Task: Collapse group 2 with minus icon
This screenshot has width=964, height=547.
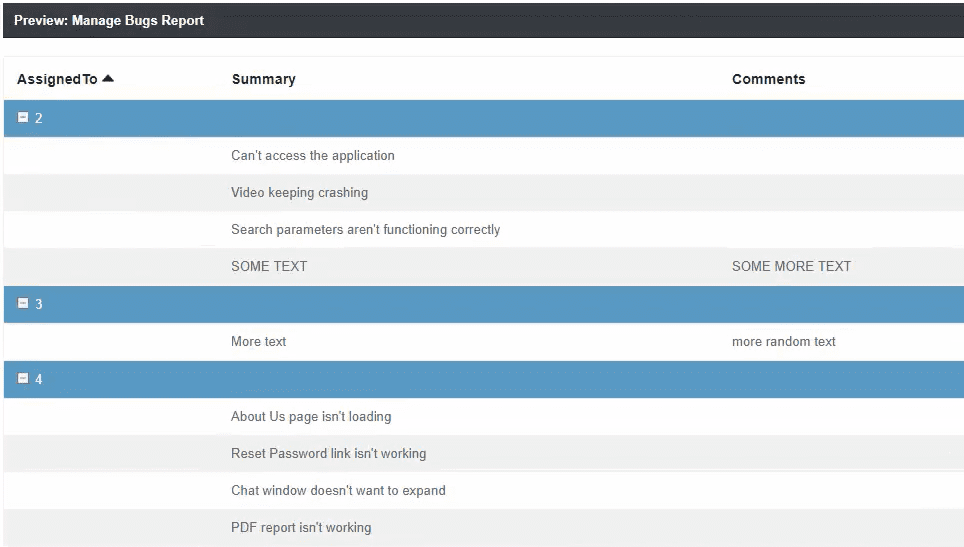Action: click(23, 118)
